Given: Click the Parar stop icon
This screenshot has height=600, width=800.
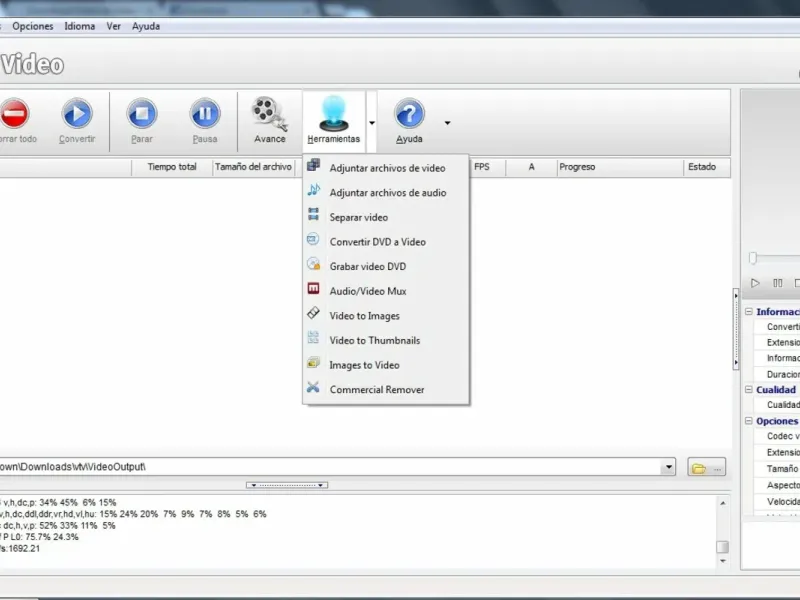Looking at the screenshot, I should (142, 113).
